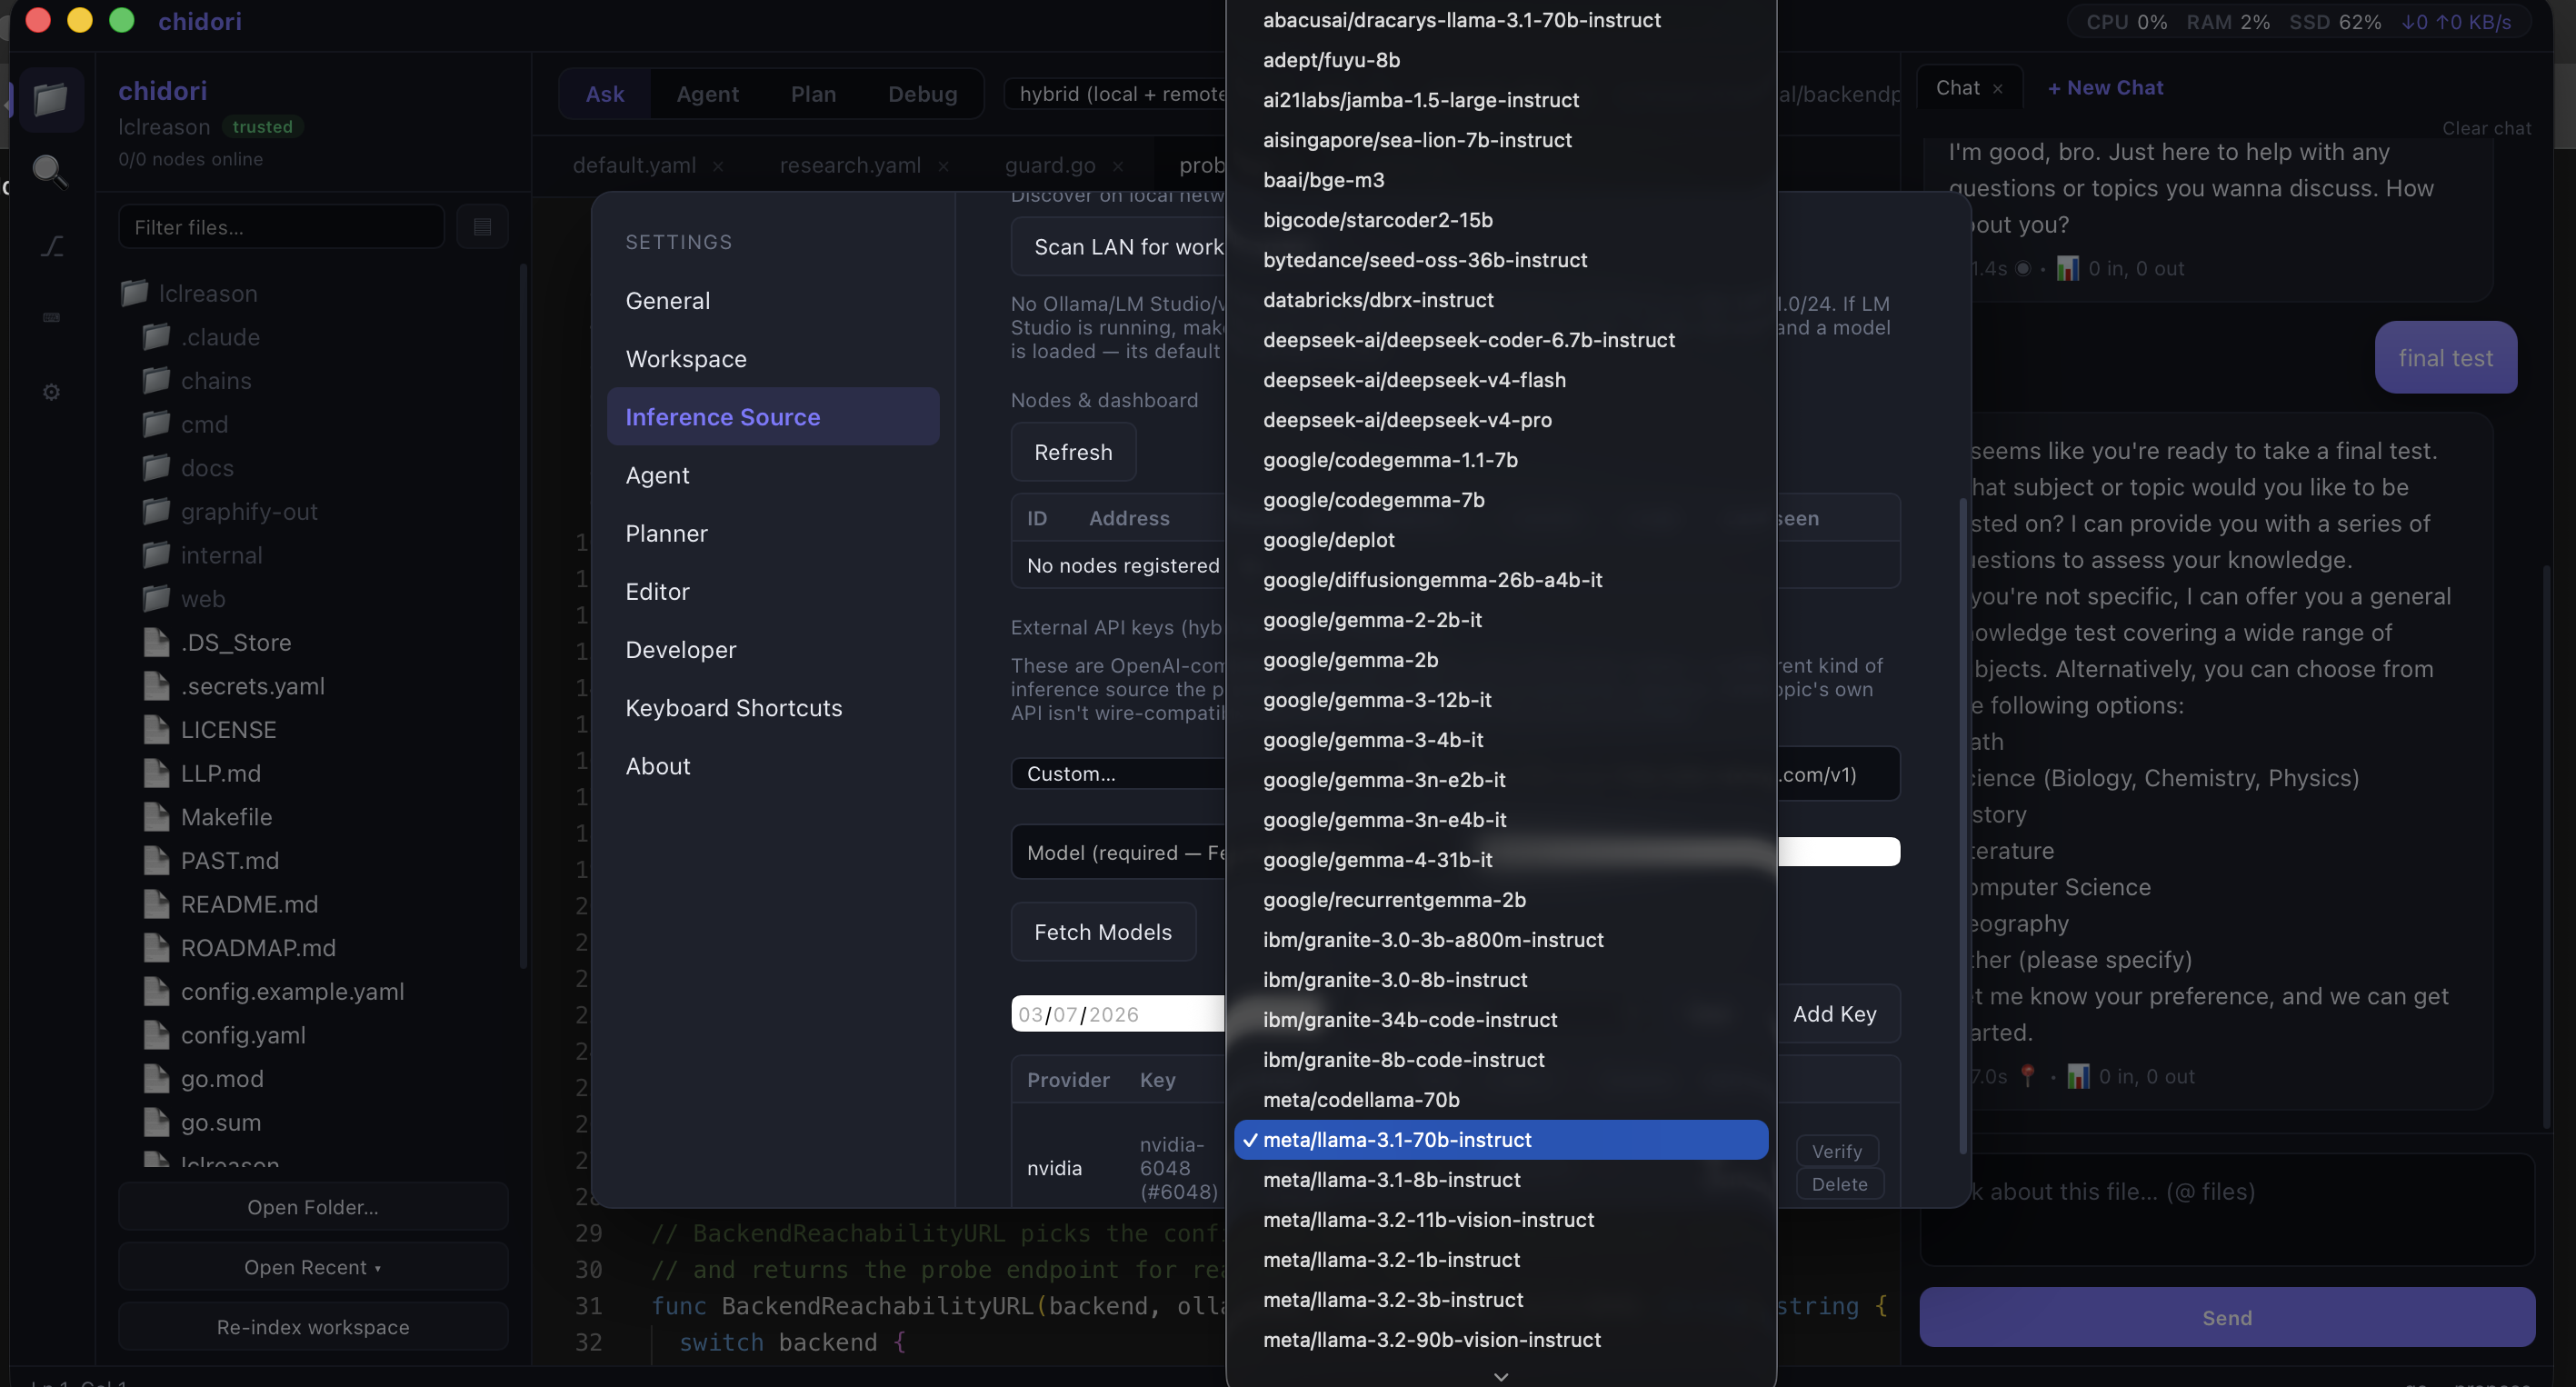Click the scroll-down chevron of model list
The width and height of the screenshot is (2576, 1387).
pyautogui.click(x=1500, y=1376)
